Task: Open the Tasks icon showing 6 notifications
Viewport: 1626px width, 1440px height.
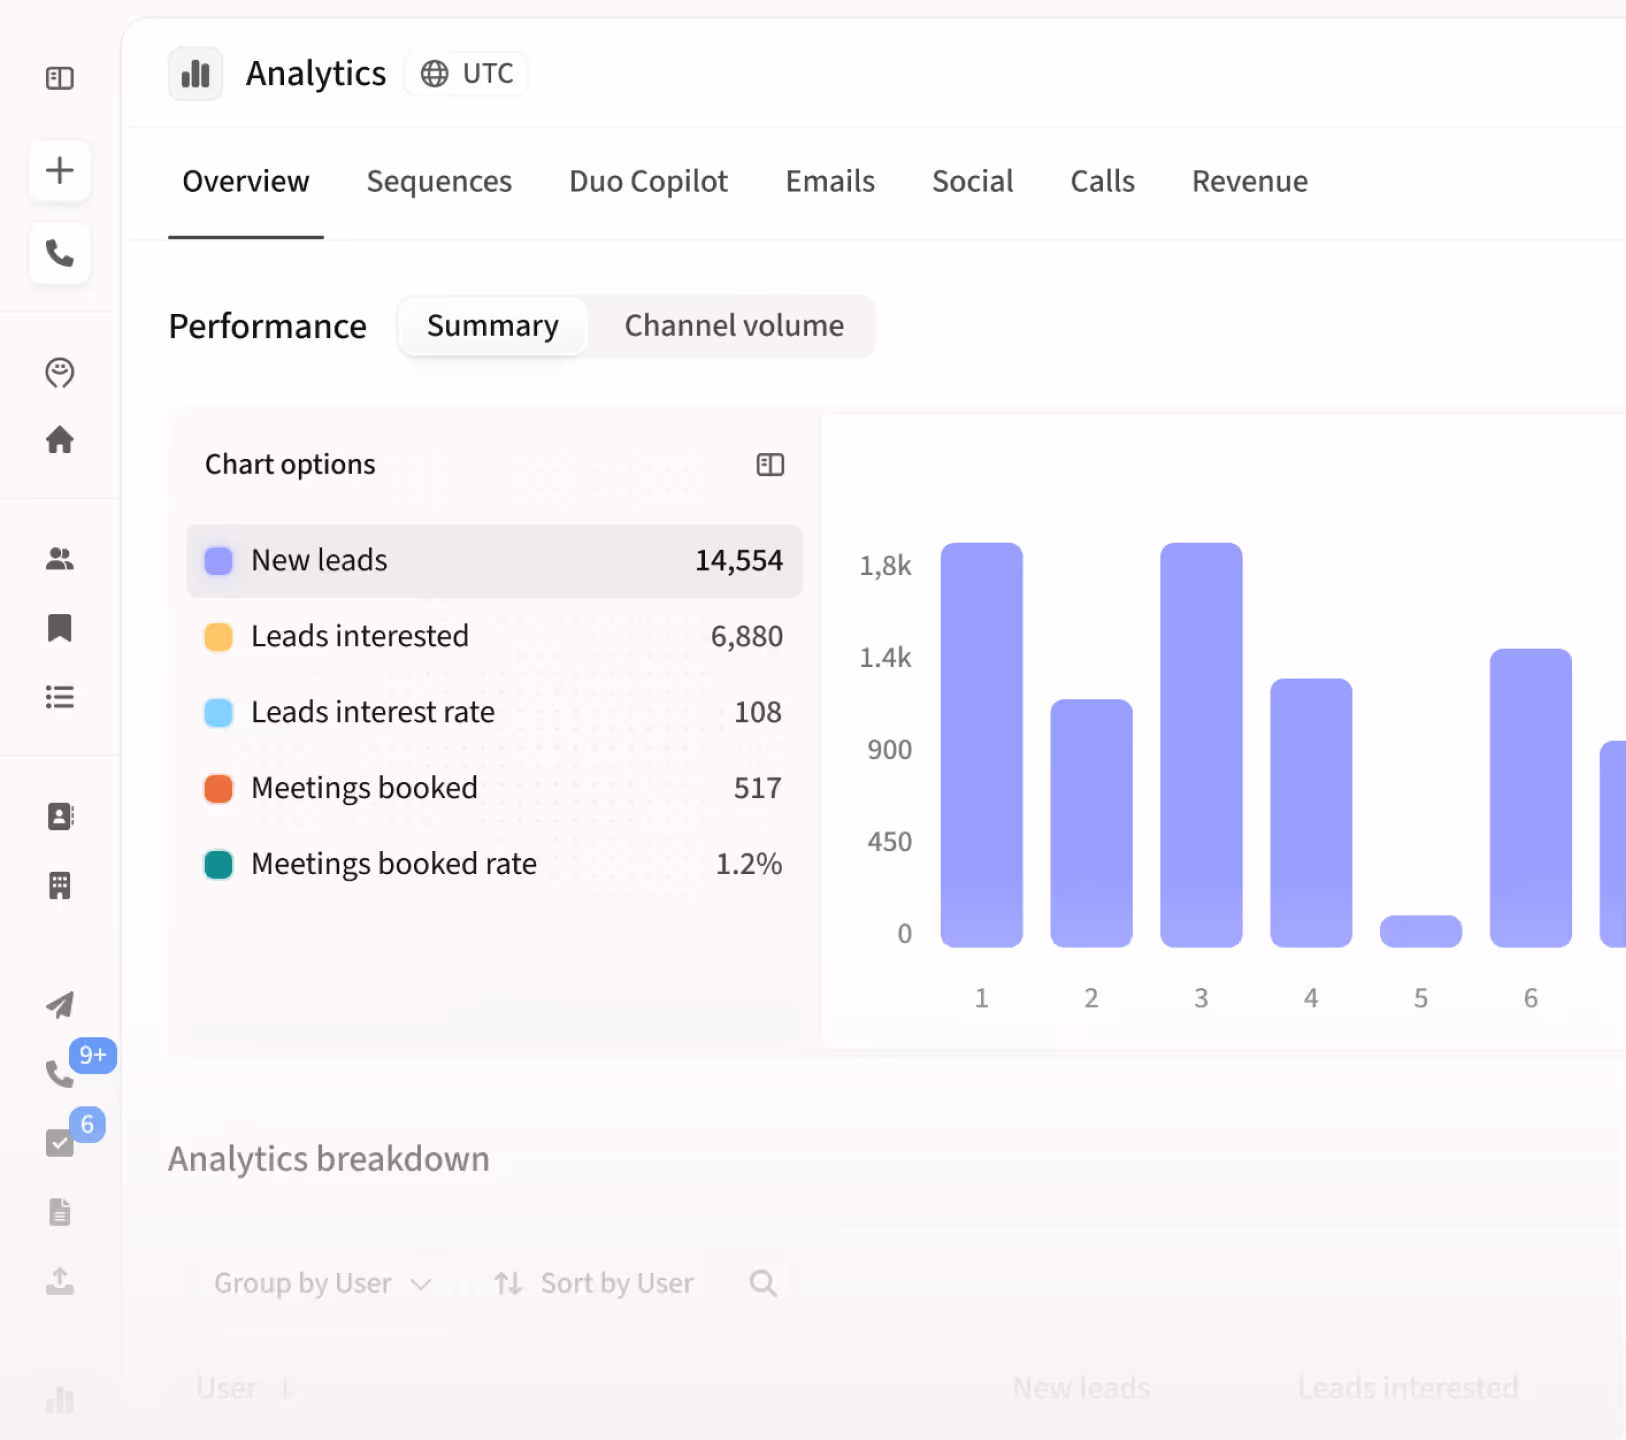Action: click(59, 1141)
